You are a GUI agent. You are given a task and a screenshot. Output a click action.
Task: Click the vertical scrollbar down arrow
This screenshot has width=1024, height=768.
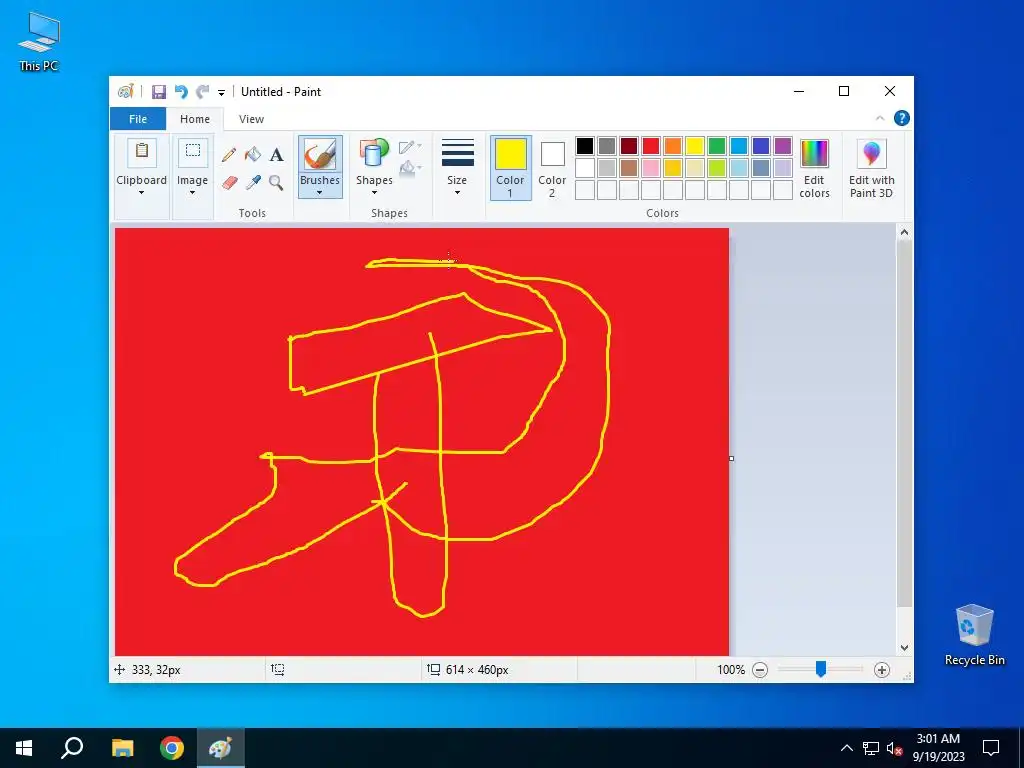[x=904, y=648]
